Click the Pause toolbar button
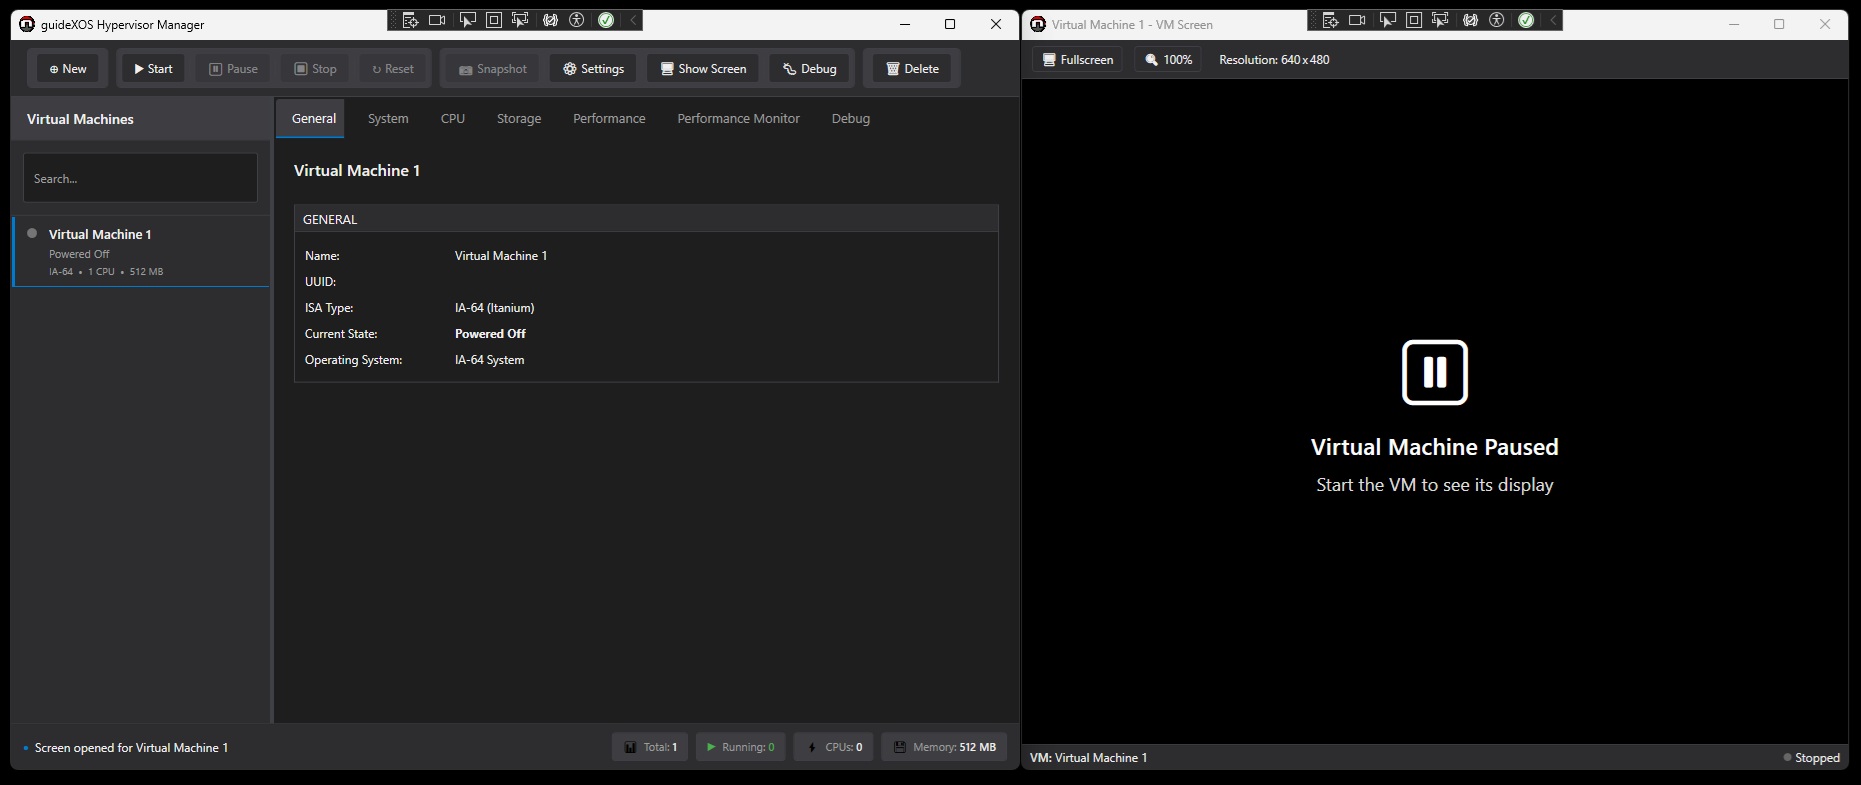1861x785 pixels. (233, 69)
